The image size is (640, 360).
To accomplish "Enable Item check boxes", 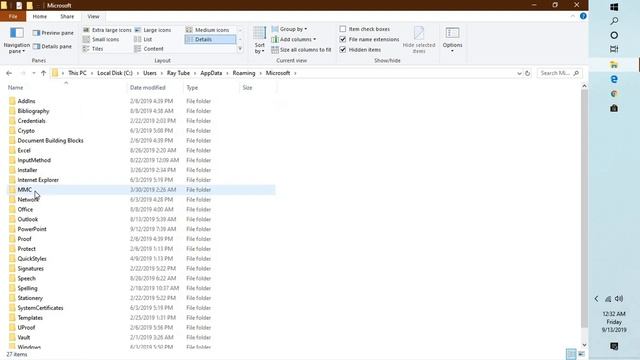I will pos(343,29).
